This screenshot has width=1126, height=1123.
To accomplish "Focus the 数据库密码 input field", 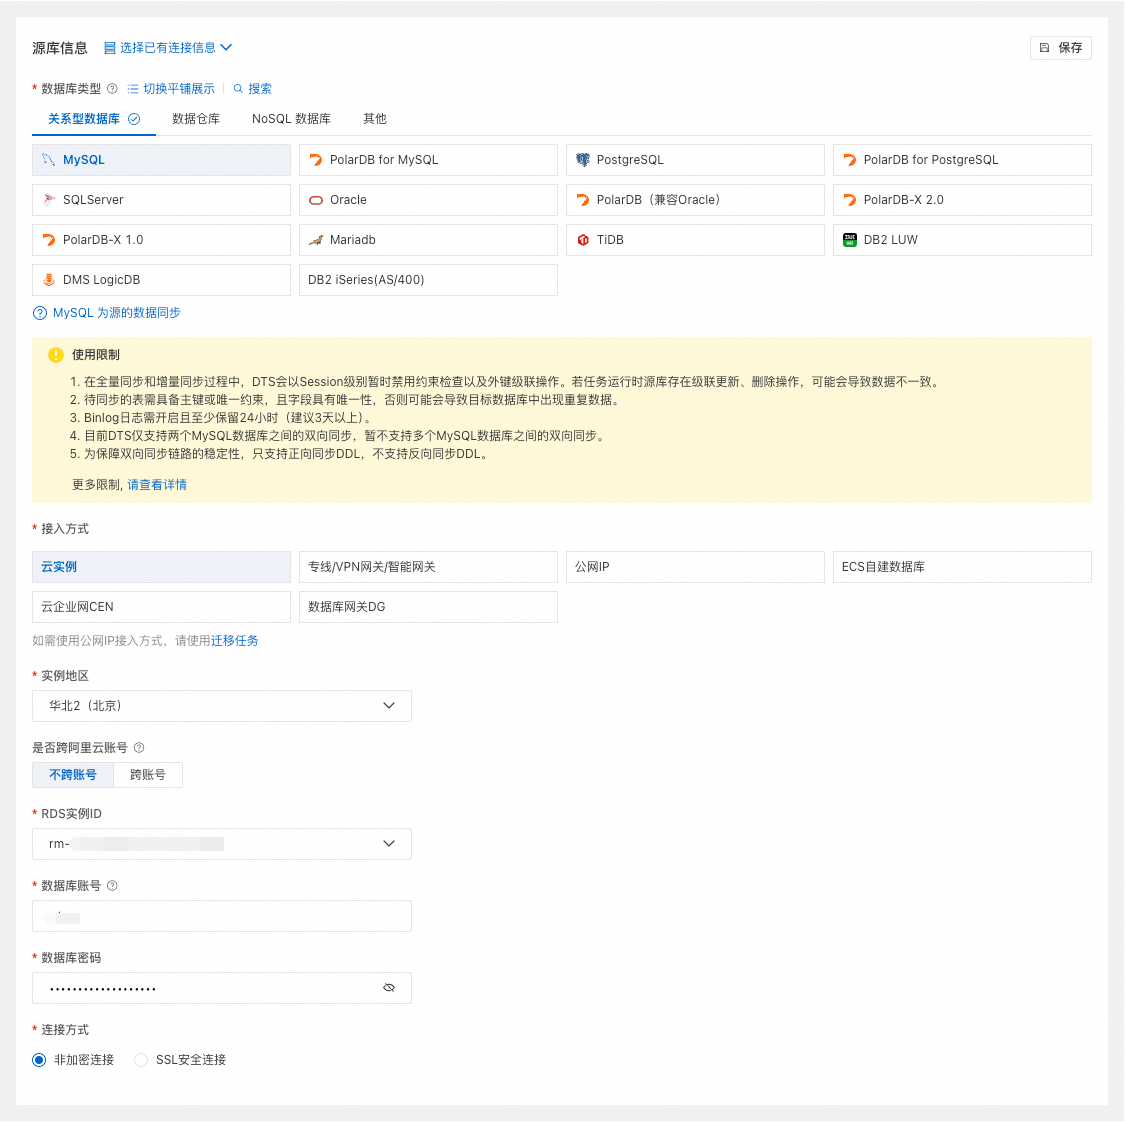I will (222, 988).
